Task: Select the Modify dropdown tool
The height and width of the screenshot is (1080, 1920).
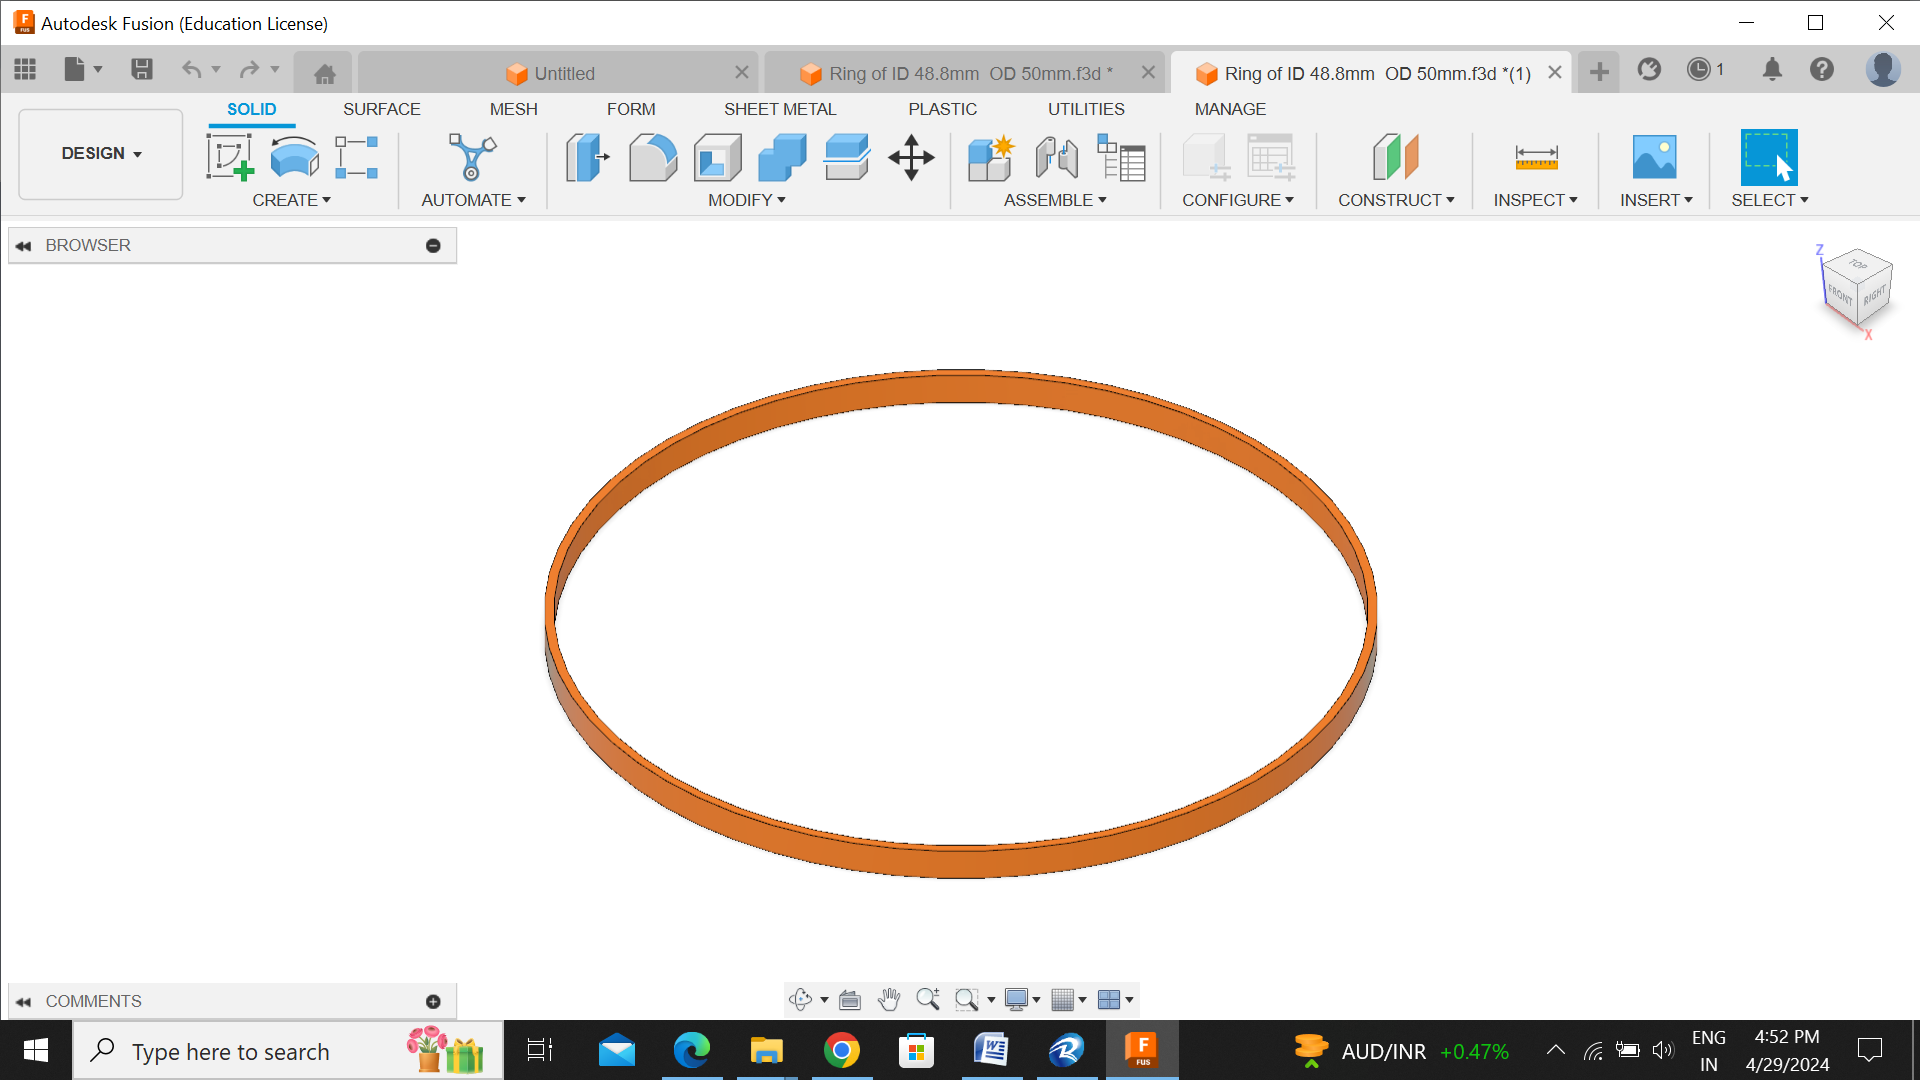Action: click(744, 199)
